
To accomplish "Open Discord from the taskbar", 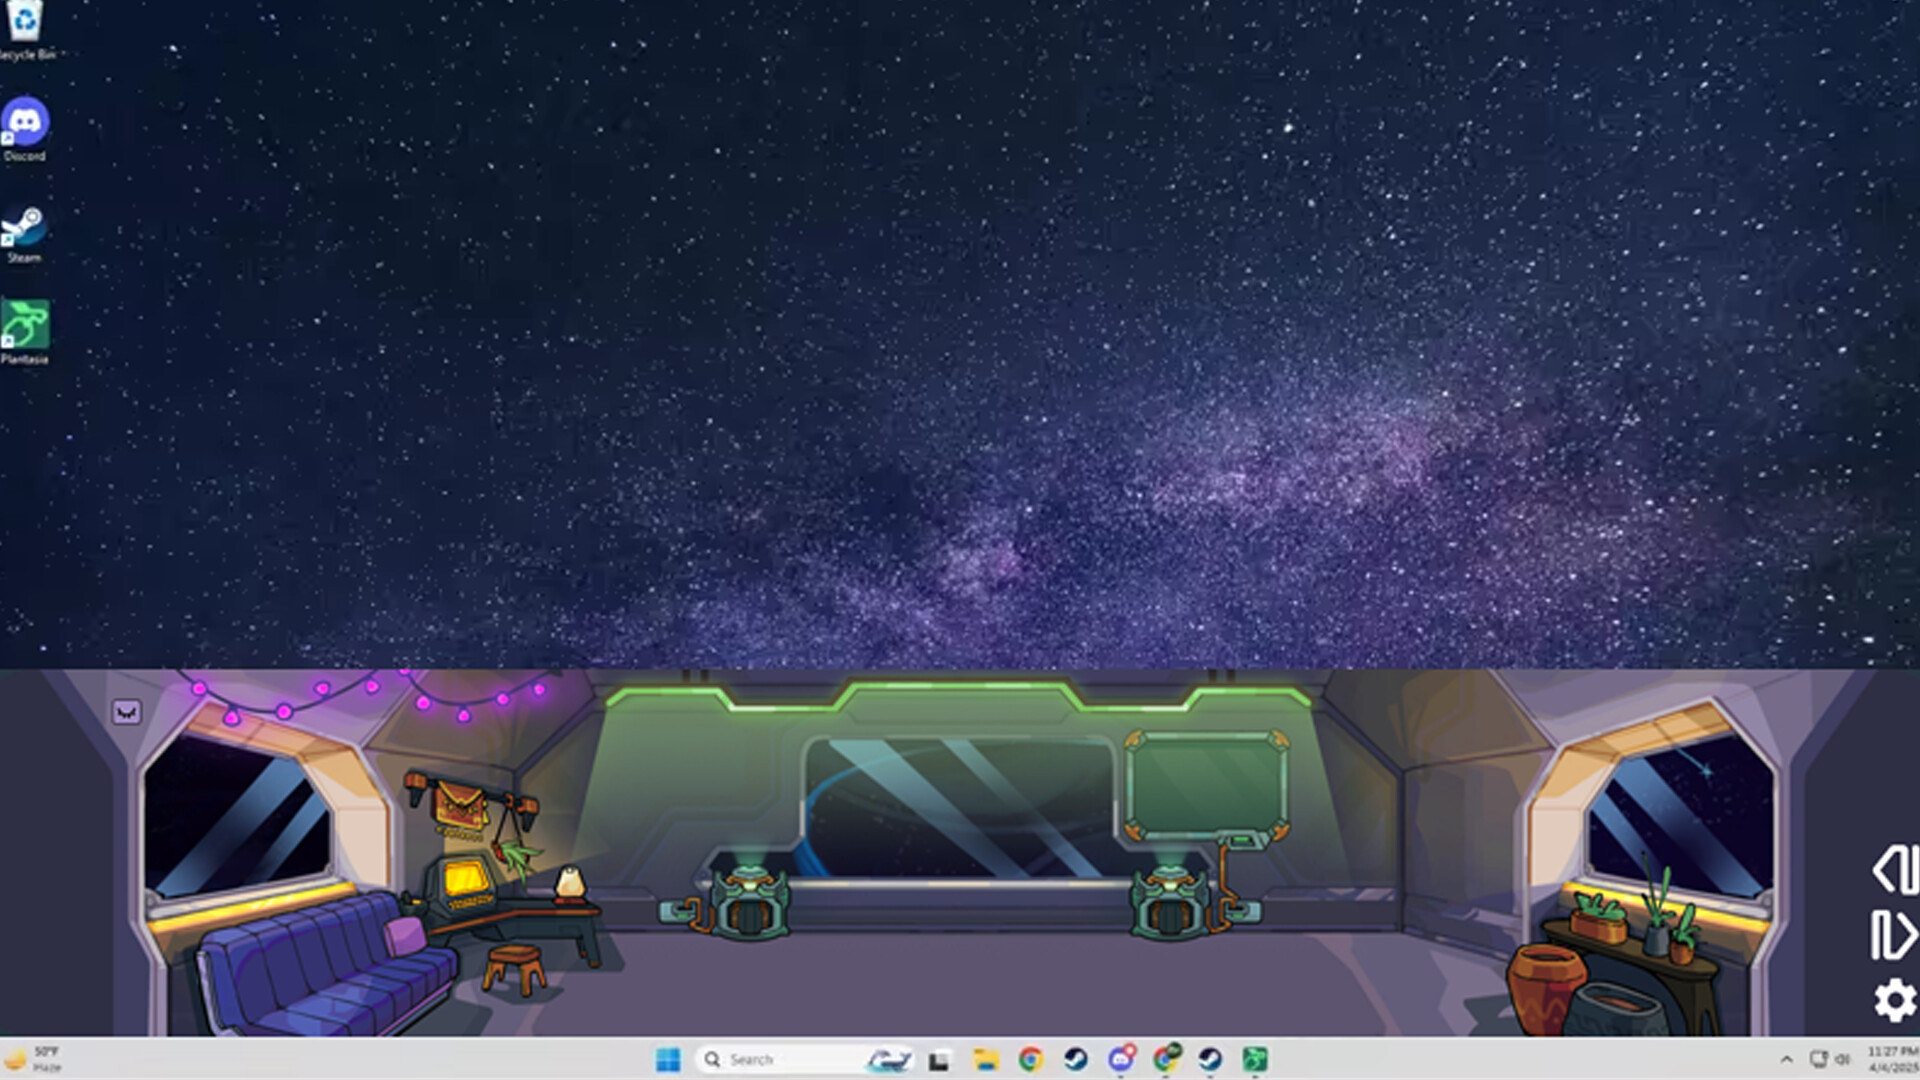I will 1121,1058.
